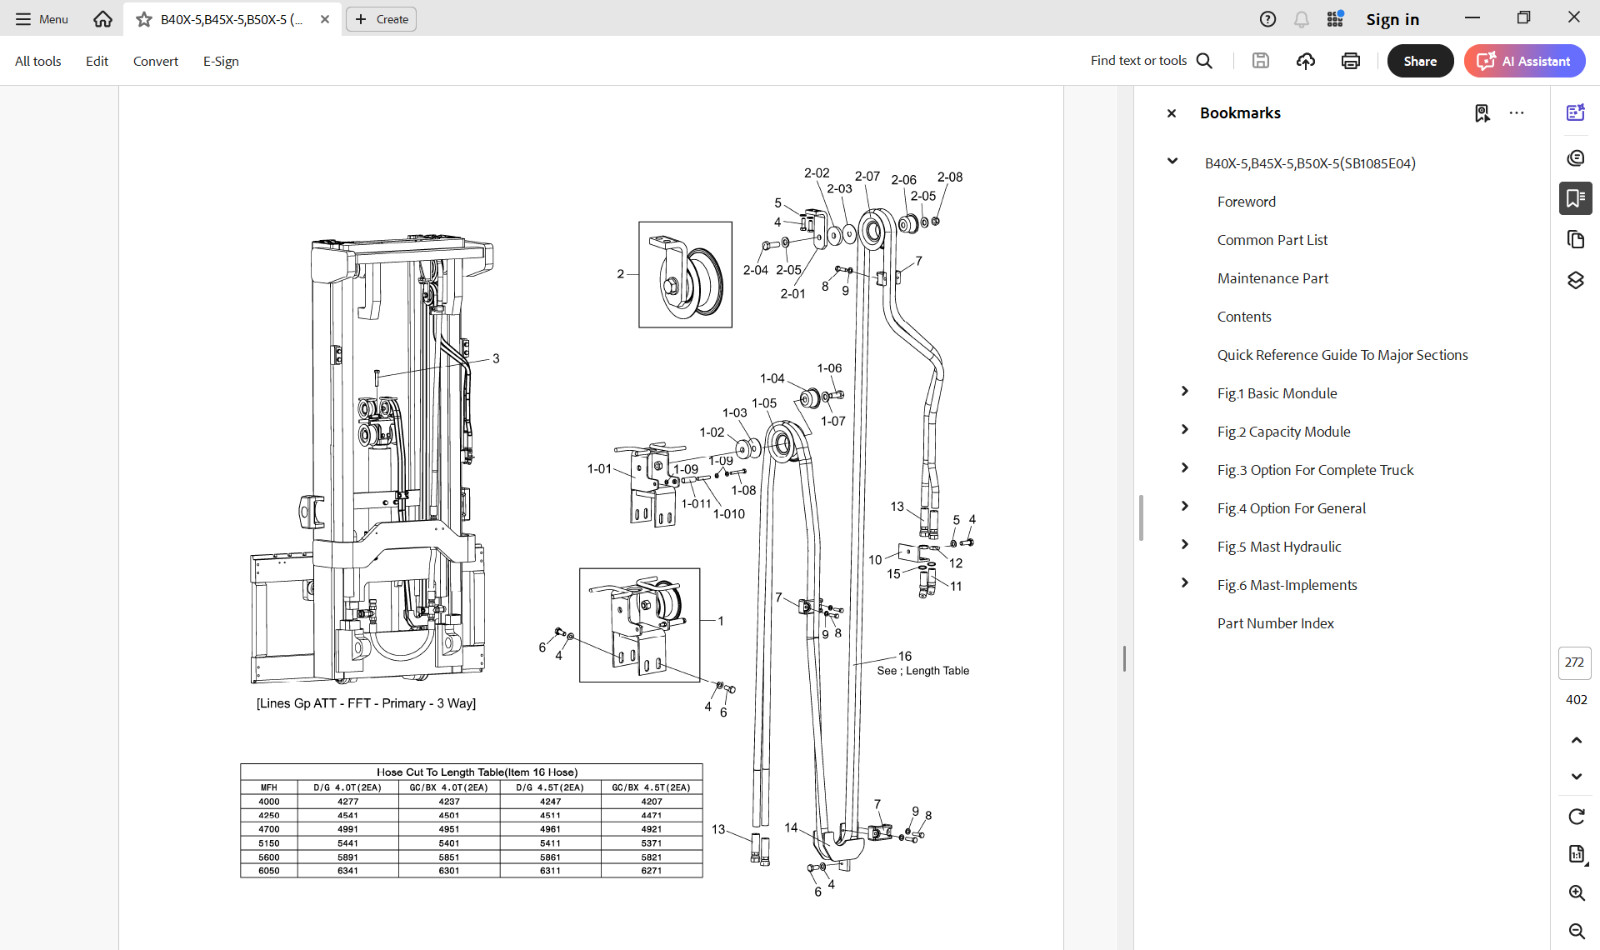Open the AI generative summary sidebar icon
1600x950 pixels.
1576,113
